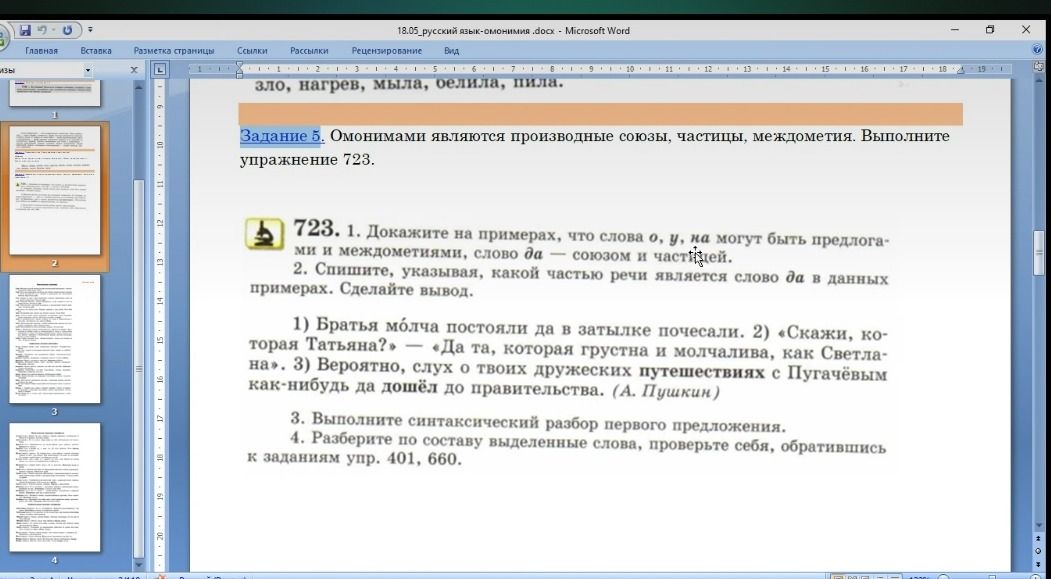Viewport: 1051px width, 579px height.
Task: Jump to page 3 thumbnail
Action: 54,339
